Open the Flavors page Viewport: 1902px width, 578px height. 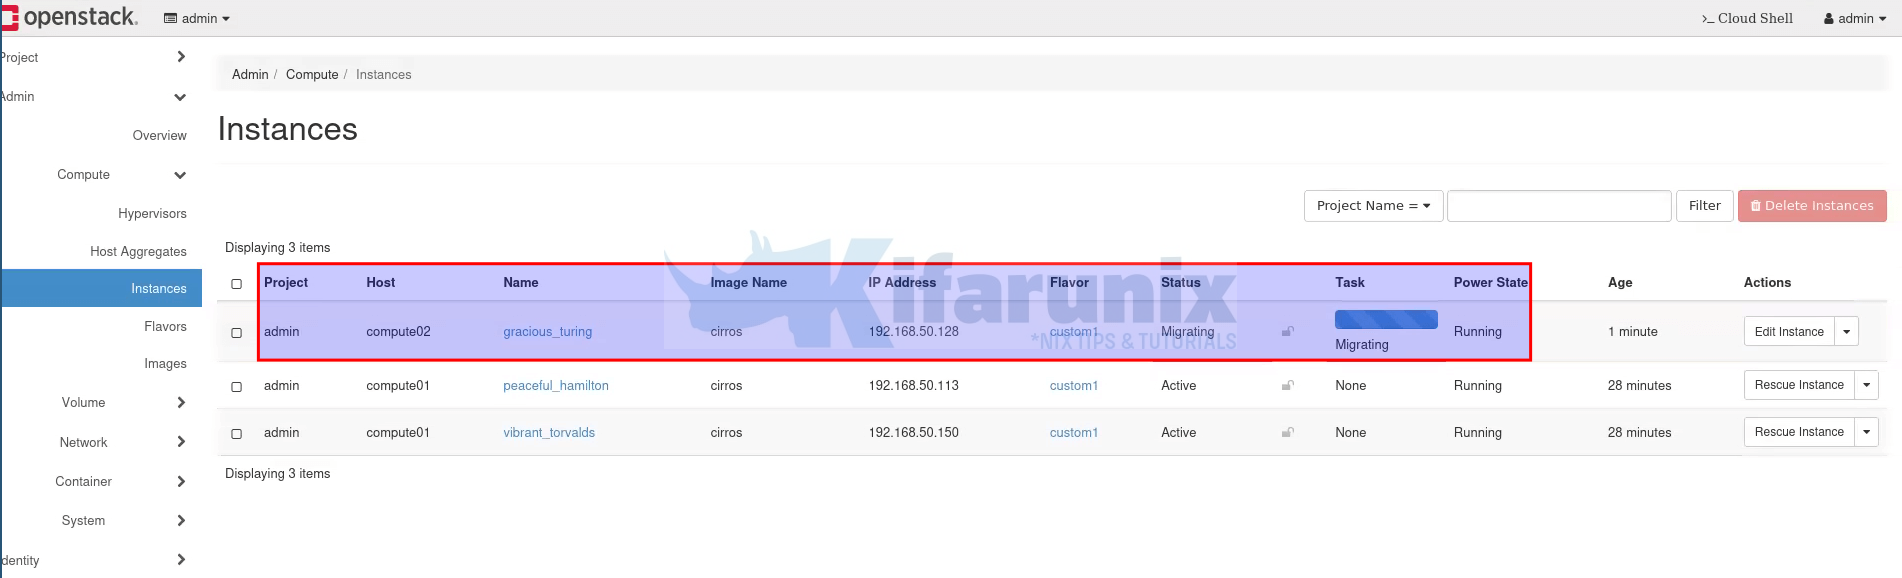coord(165,327)
